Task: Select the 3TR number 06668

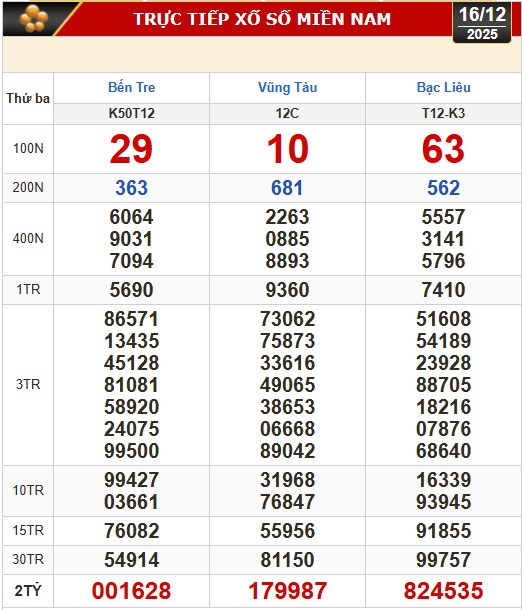Action: (x=287, y=429)
